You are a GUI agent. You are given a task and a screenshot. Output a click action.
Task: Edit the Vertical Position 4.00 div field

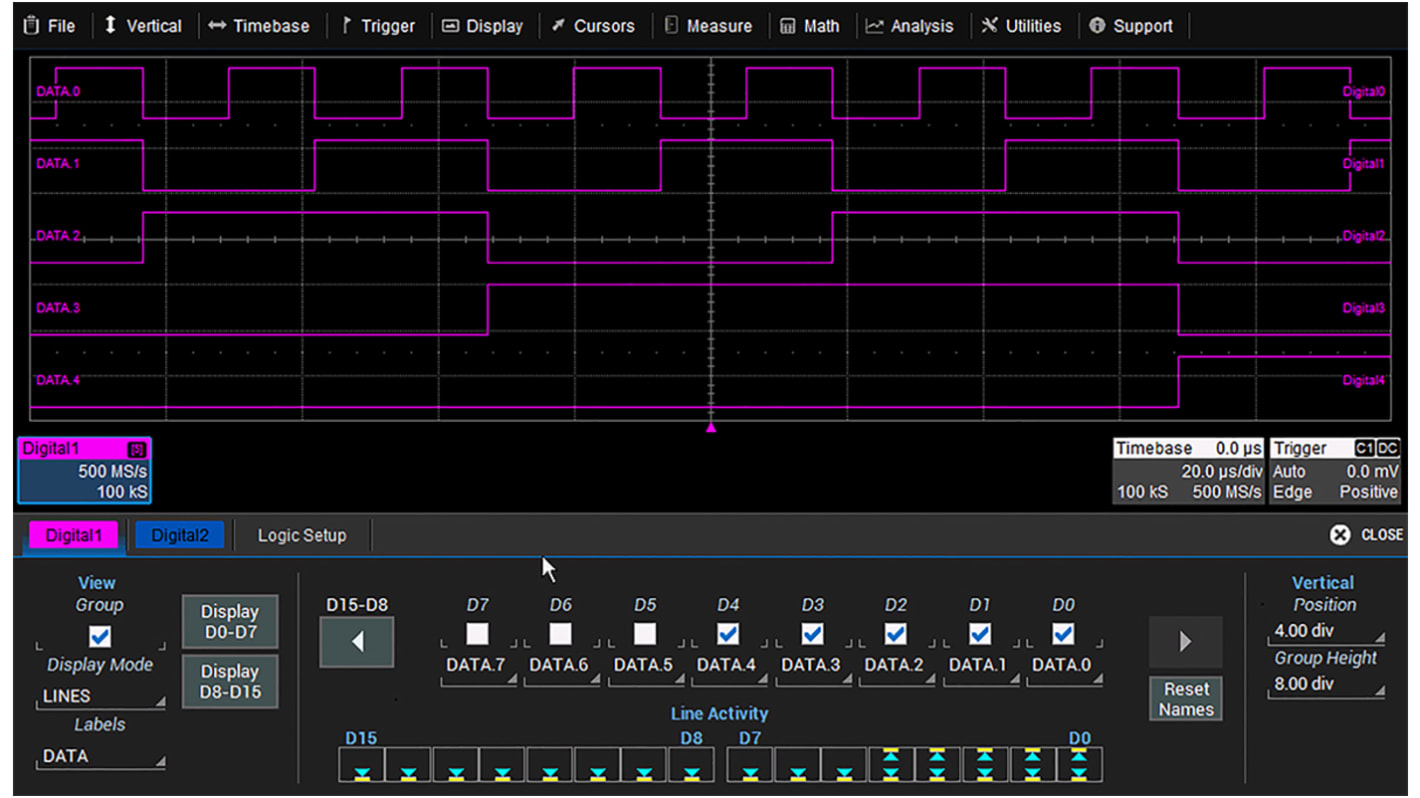click(x=1326, y=631)
